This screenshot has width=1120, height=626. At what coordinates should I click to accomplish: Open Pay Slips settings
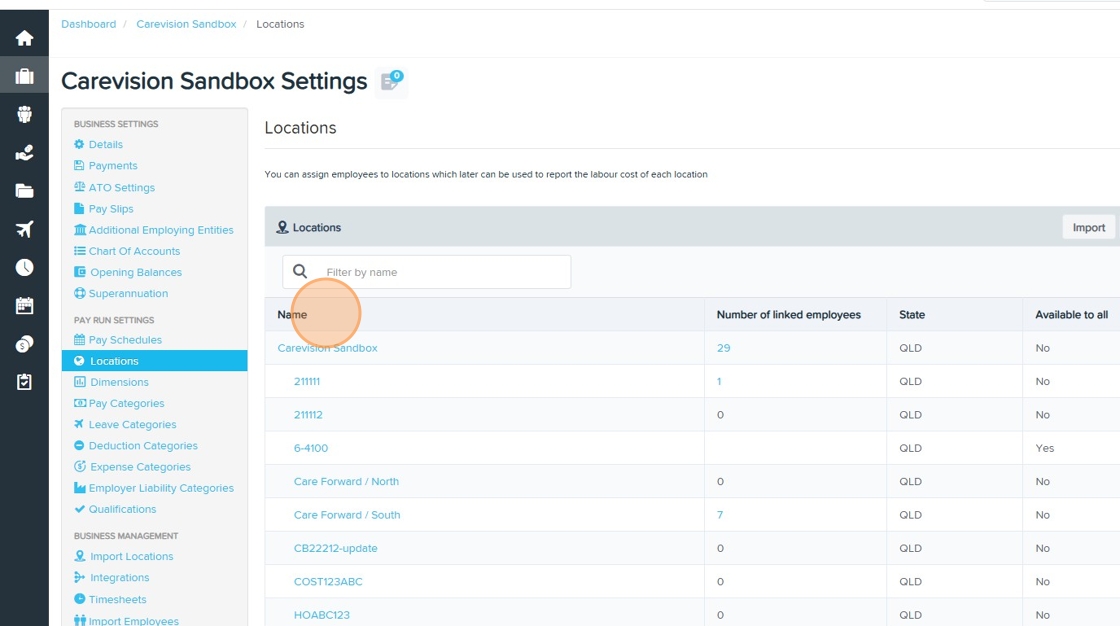111,209
